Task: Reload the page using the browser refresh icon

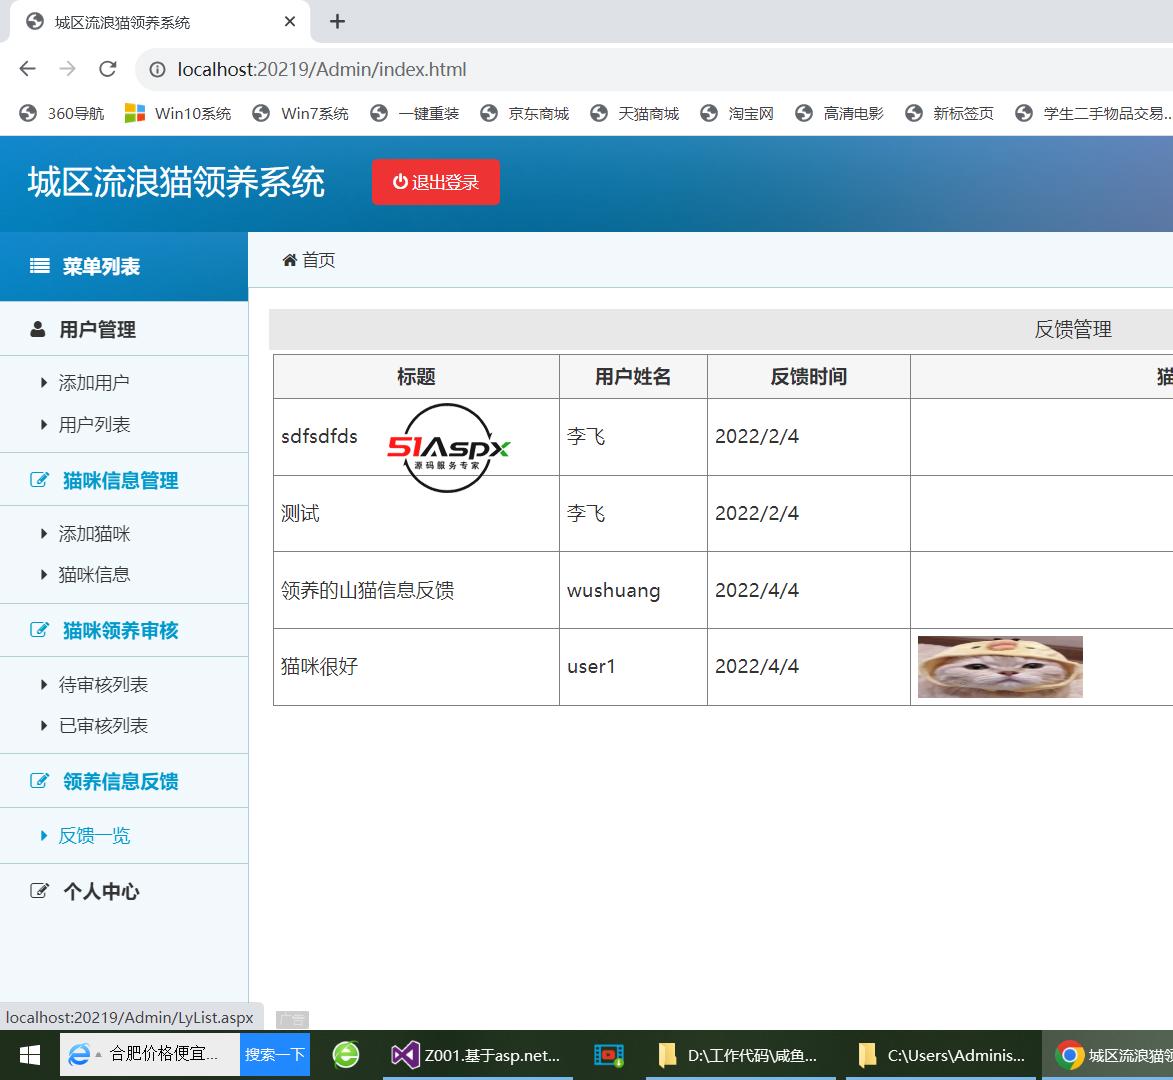Action: 107,70
